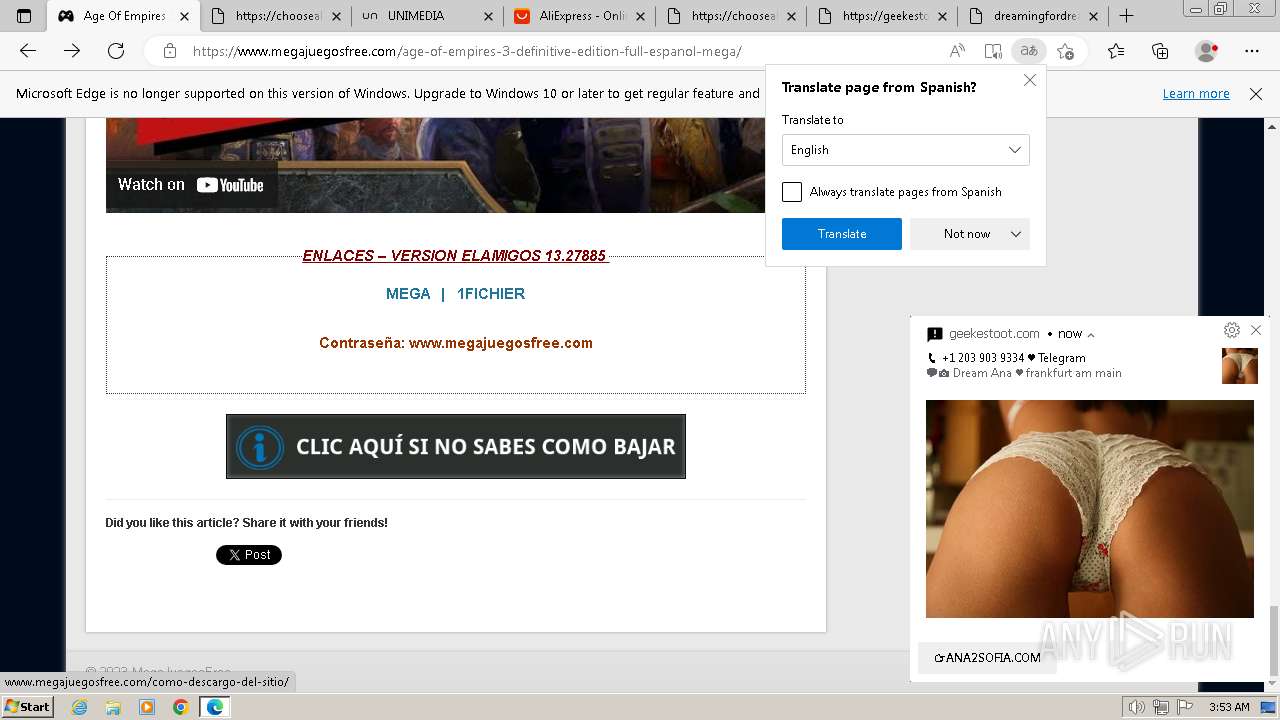1280x720 pixels.
Task: Click the small notification thumbnail image
Action: coord(1240,366)
